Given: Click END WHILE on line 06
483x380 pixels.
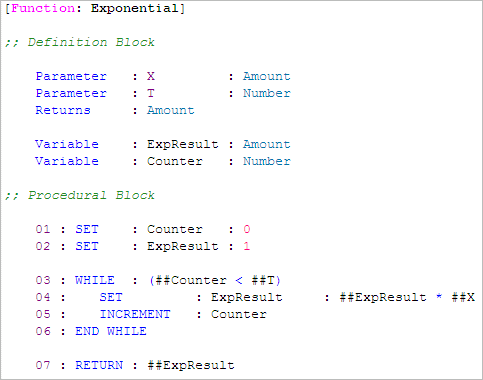Looking at the screenshot, I should pos(111,331).
